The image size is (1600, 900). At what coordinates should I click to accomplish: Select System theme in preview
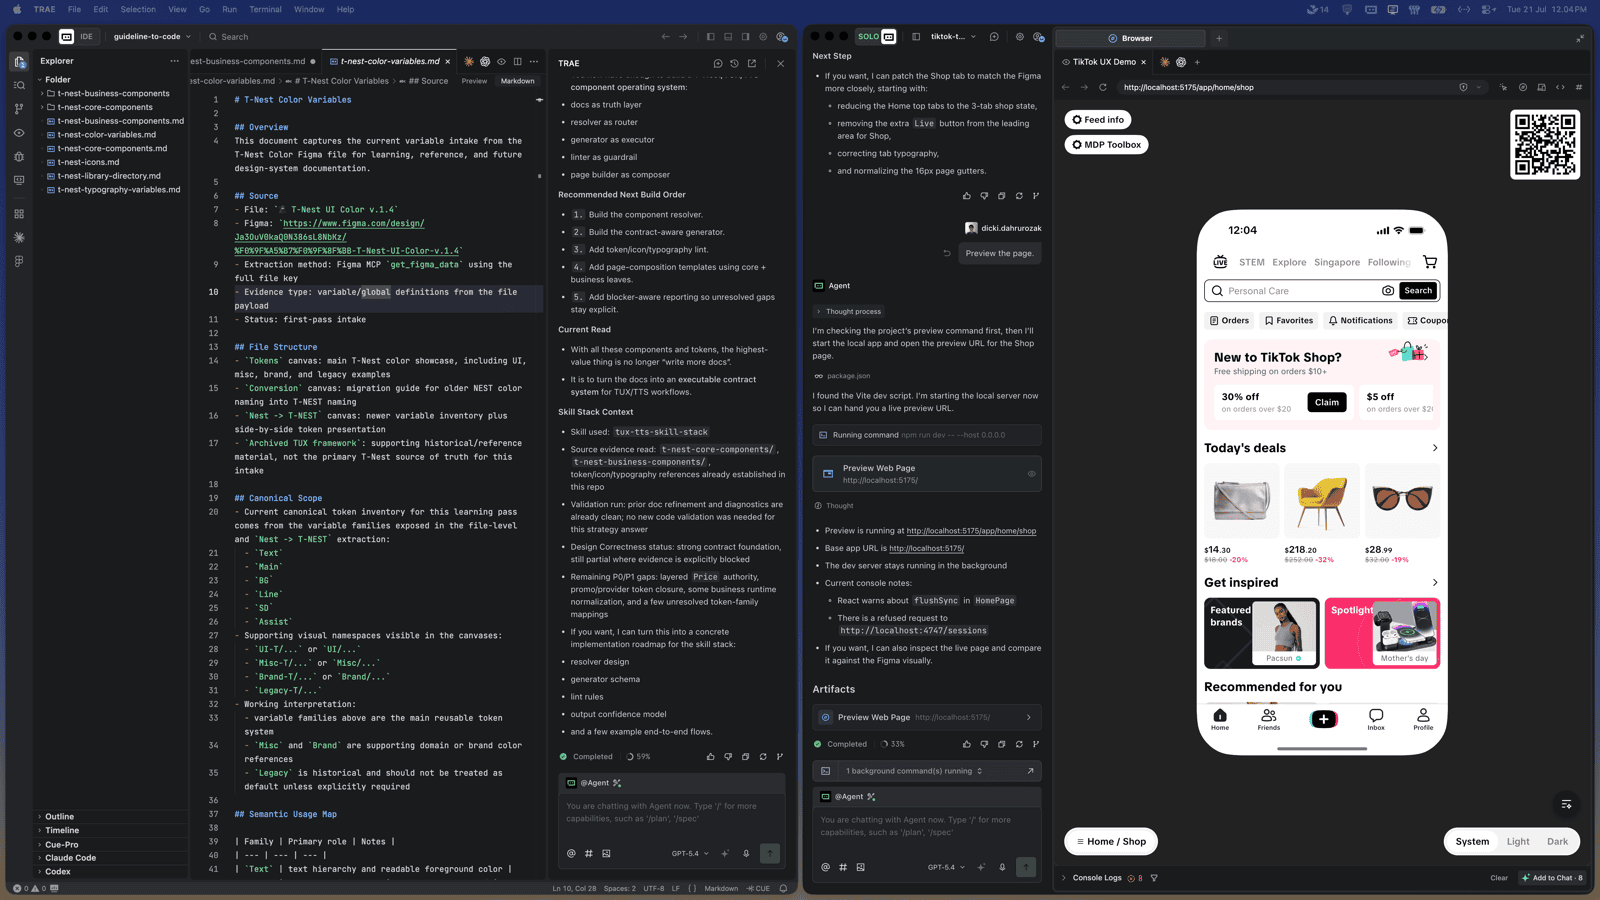click(1472, 841)
